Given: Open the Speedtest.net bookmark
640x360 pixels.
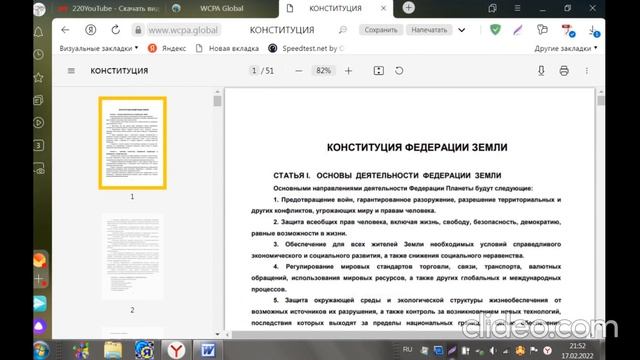Looking at the screenshot, I should tap(306, 48).
